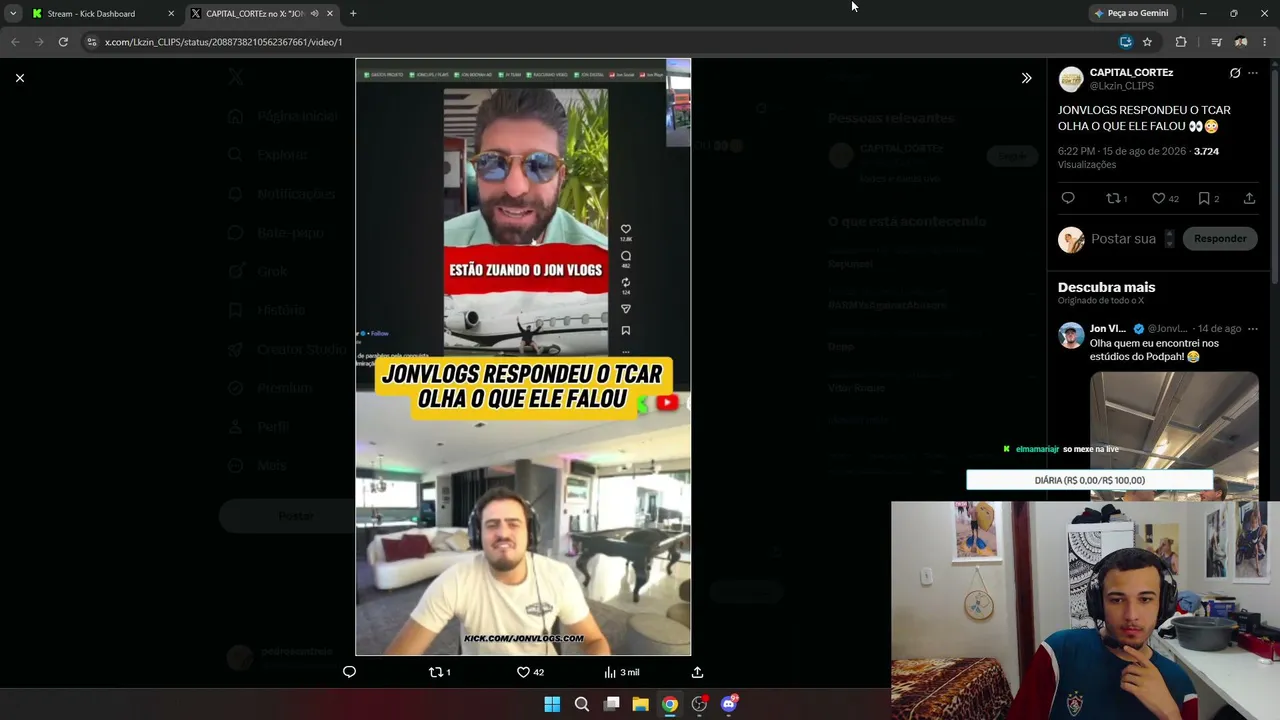
Task: Bookmark this page with the star icon
Action: point(1147,42)
